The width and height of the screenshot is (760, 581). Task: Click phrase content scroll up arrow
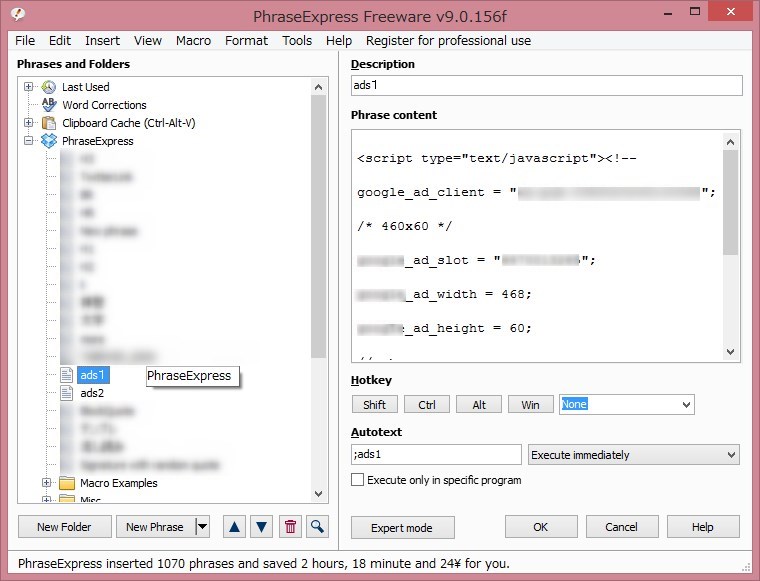[x=730, y=142]
